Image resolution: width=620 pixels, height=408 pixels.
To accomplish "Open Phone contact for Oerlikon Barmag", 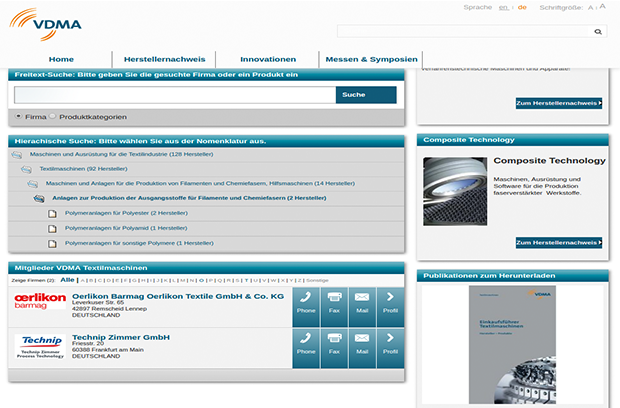I will click(x=306, y=307).
